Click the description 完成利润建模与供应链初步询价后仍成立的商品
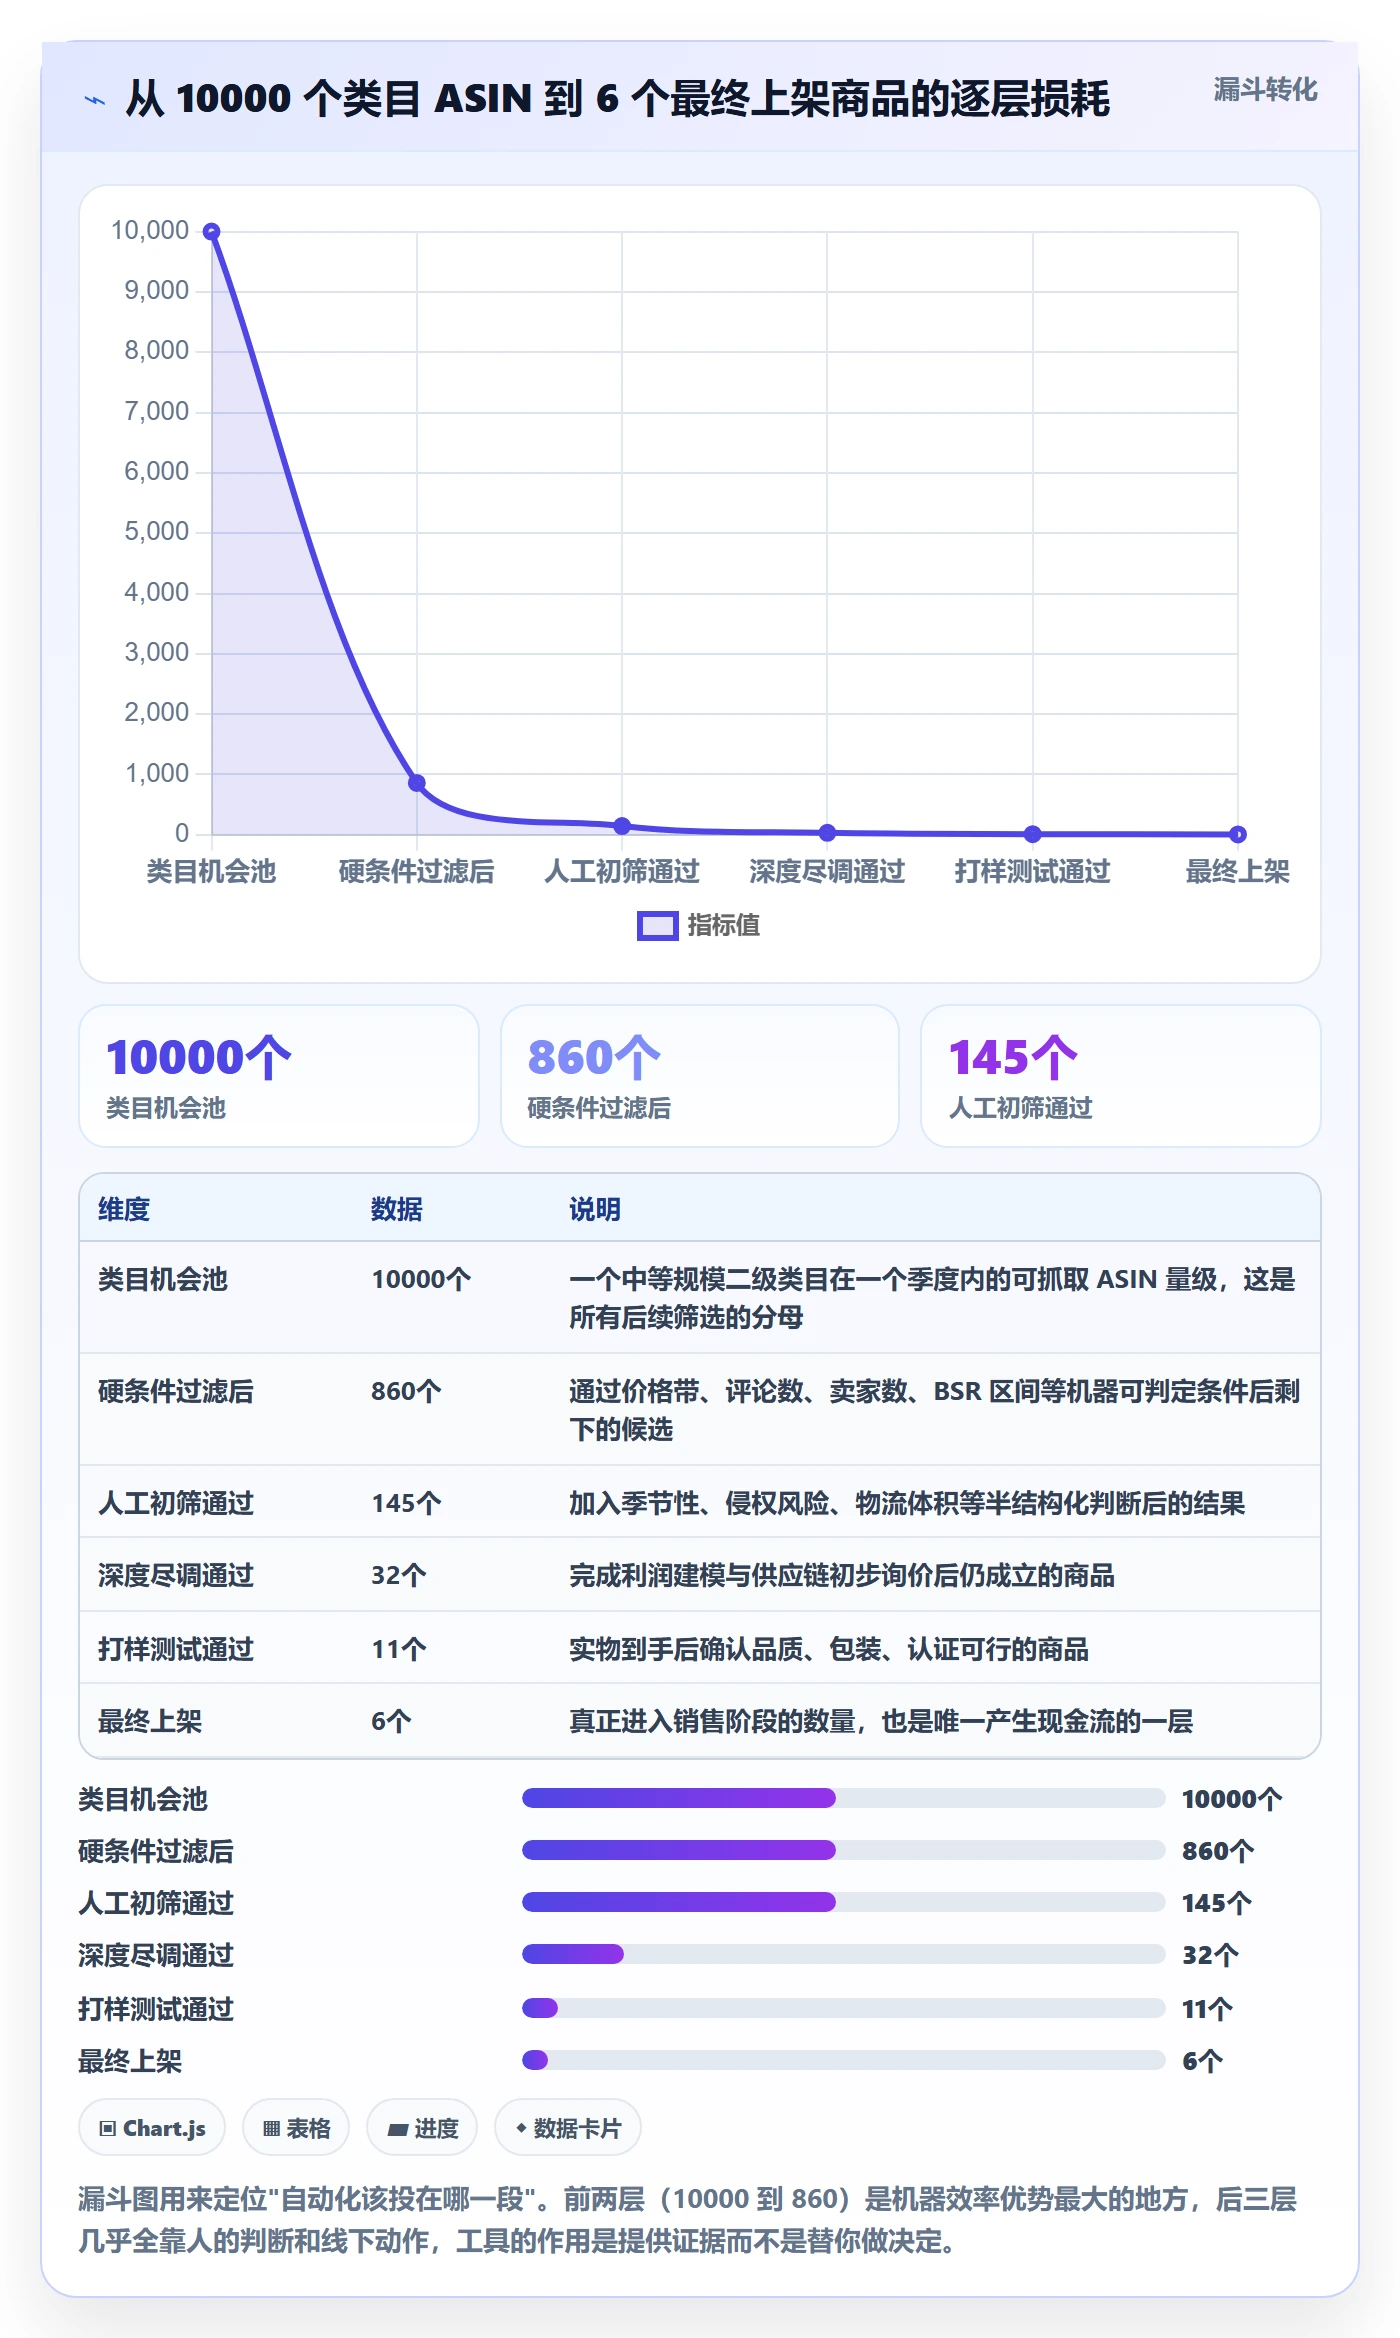This screenshot has width=1400, height=2338. point(842,1575)
